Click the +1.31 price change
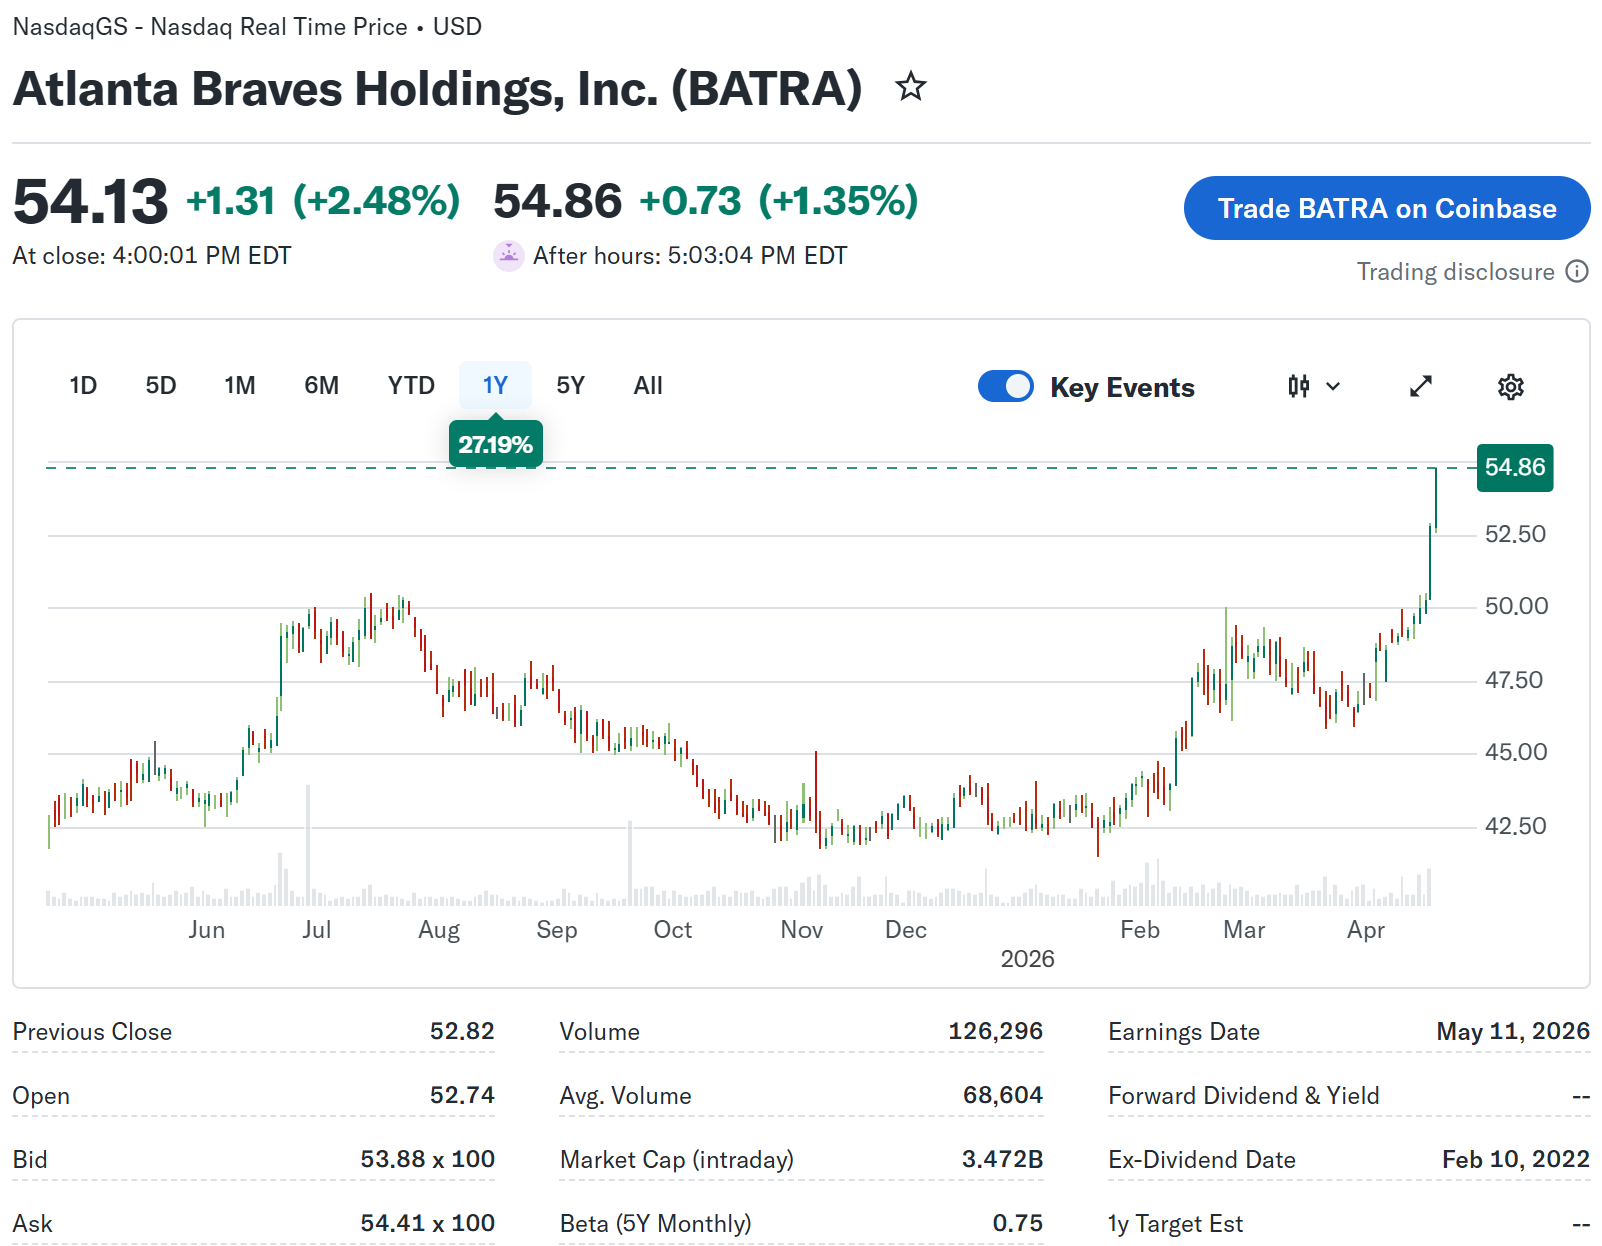1602x1246 pixels. (231, 201)
